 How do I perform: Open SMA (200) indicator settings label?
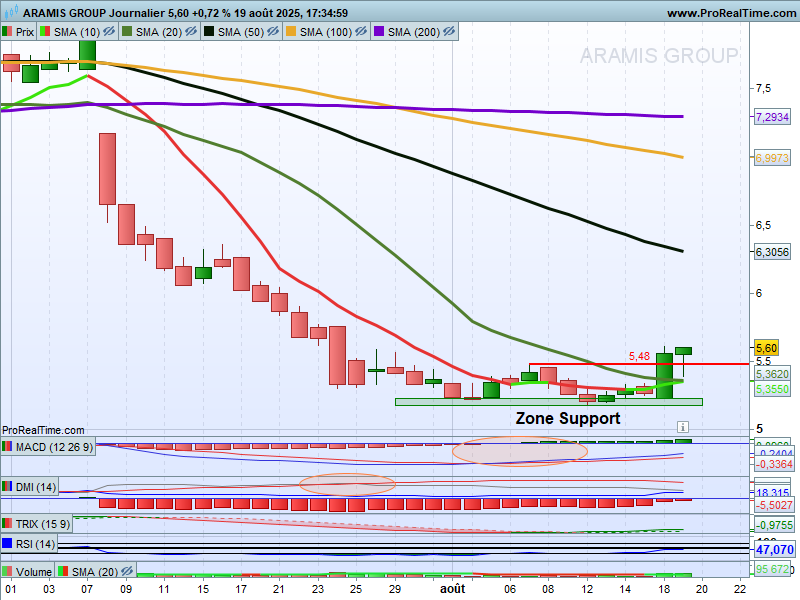[x=414, y=32]
